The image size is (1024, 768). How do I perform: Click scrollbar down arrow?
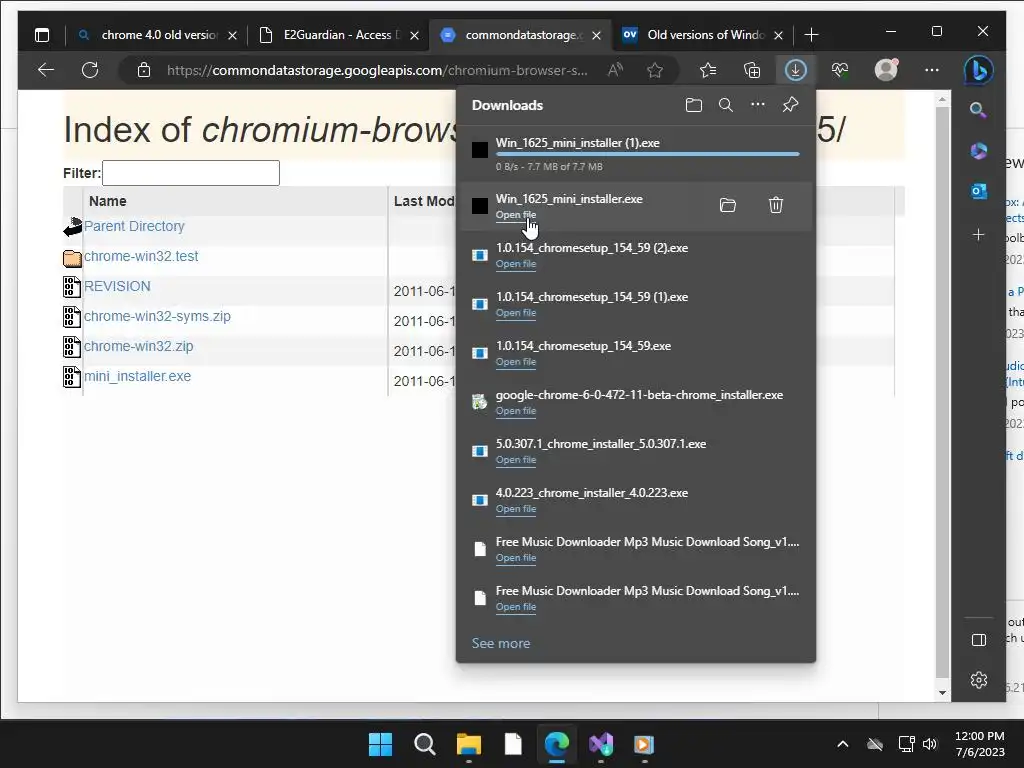tap(942, 693)
